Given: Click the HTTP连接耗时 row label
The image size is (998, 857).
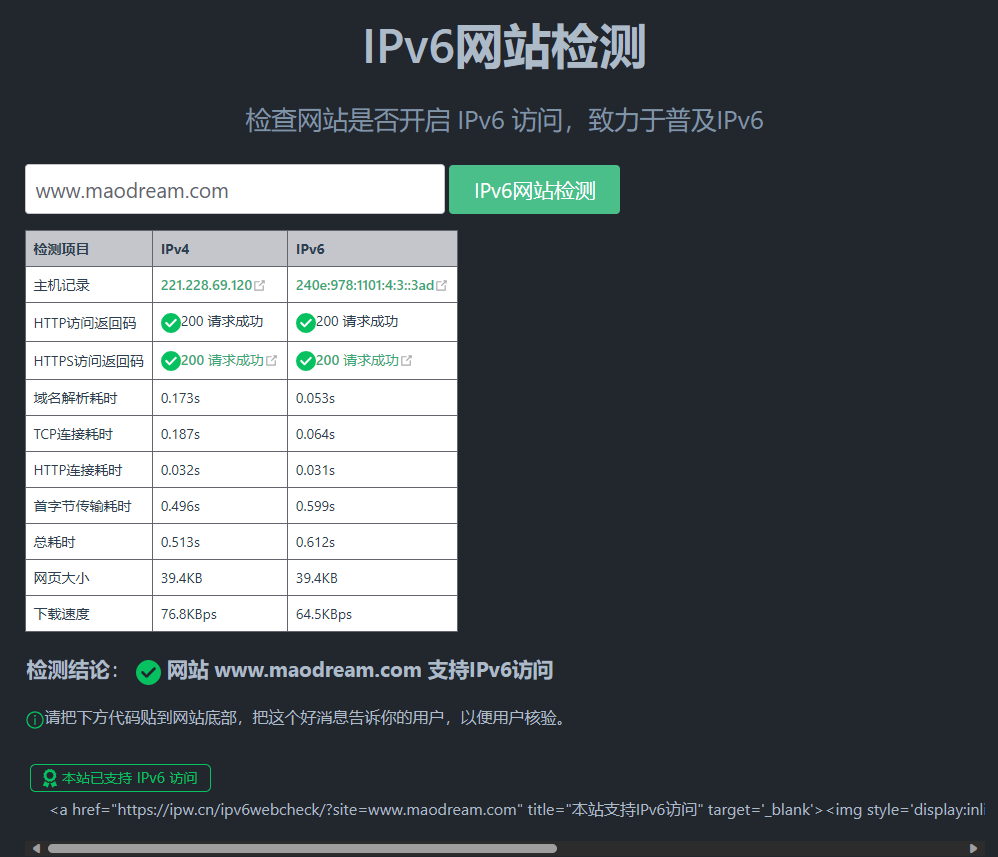Looking at the screenshot, I should (78, 471).
